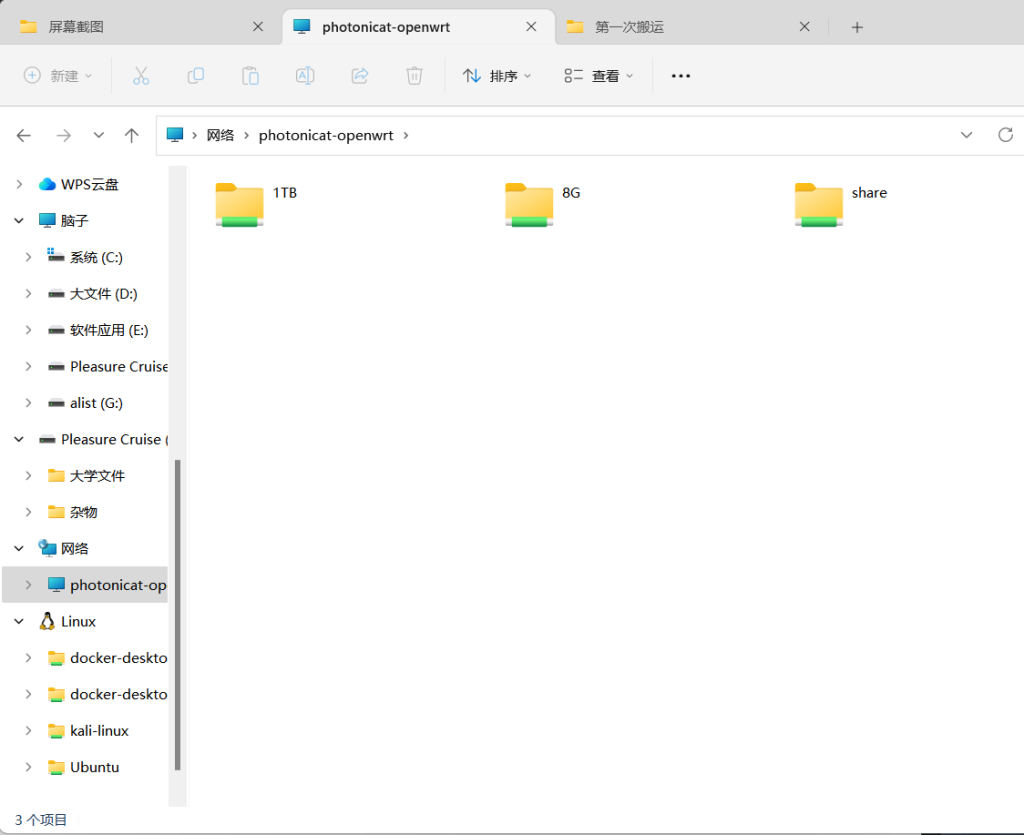Open the 查看 view dropdown
The height and width of the screenshot is (835, 1024).
coord(600,76)
